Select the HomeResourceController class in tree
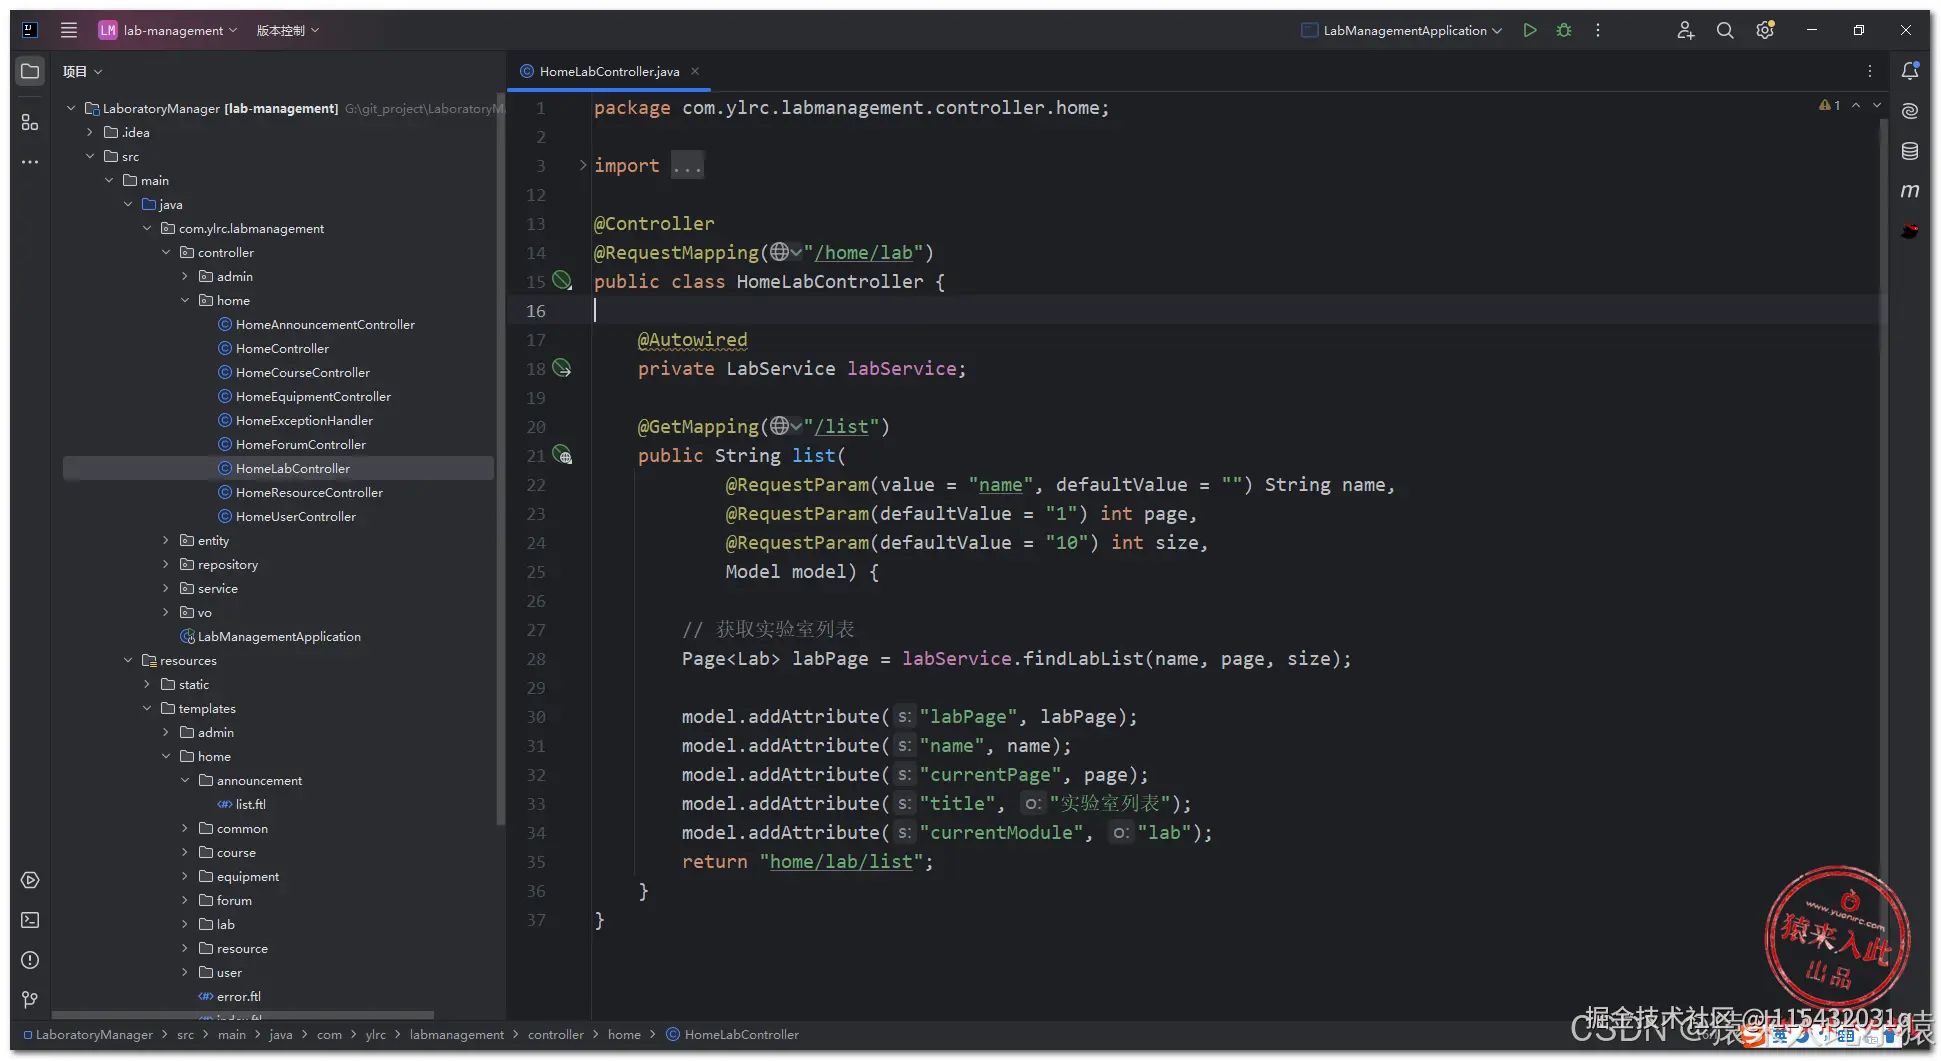1941x1061 pixels. pos(309,492)
